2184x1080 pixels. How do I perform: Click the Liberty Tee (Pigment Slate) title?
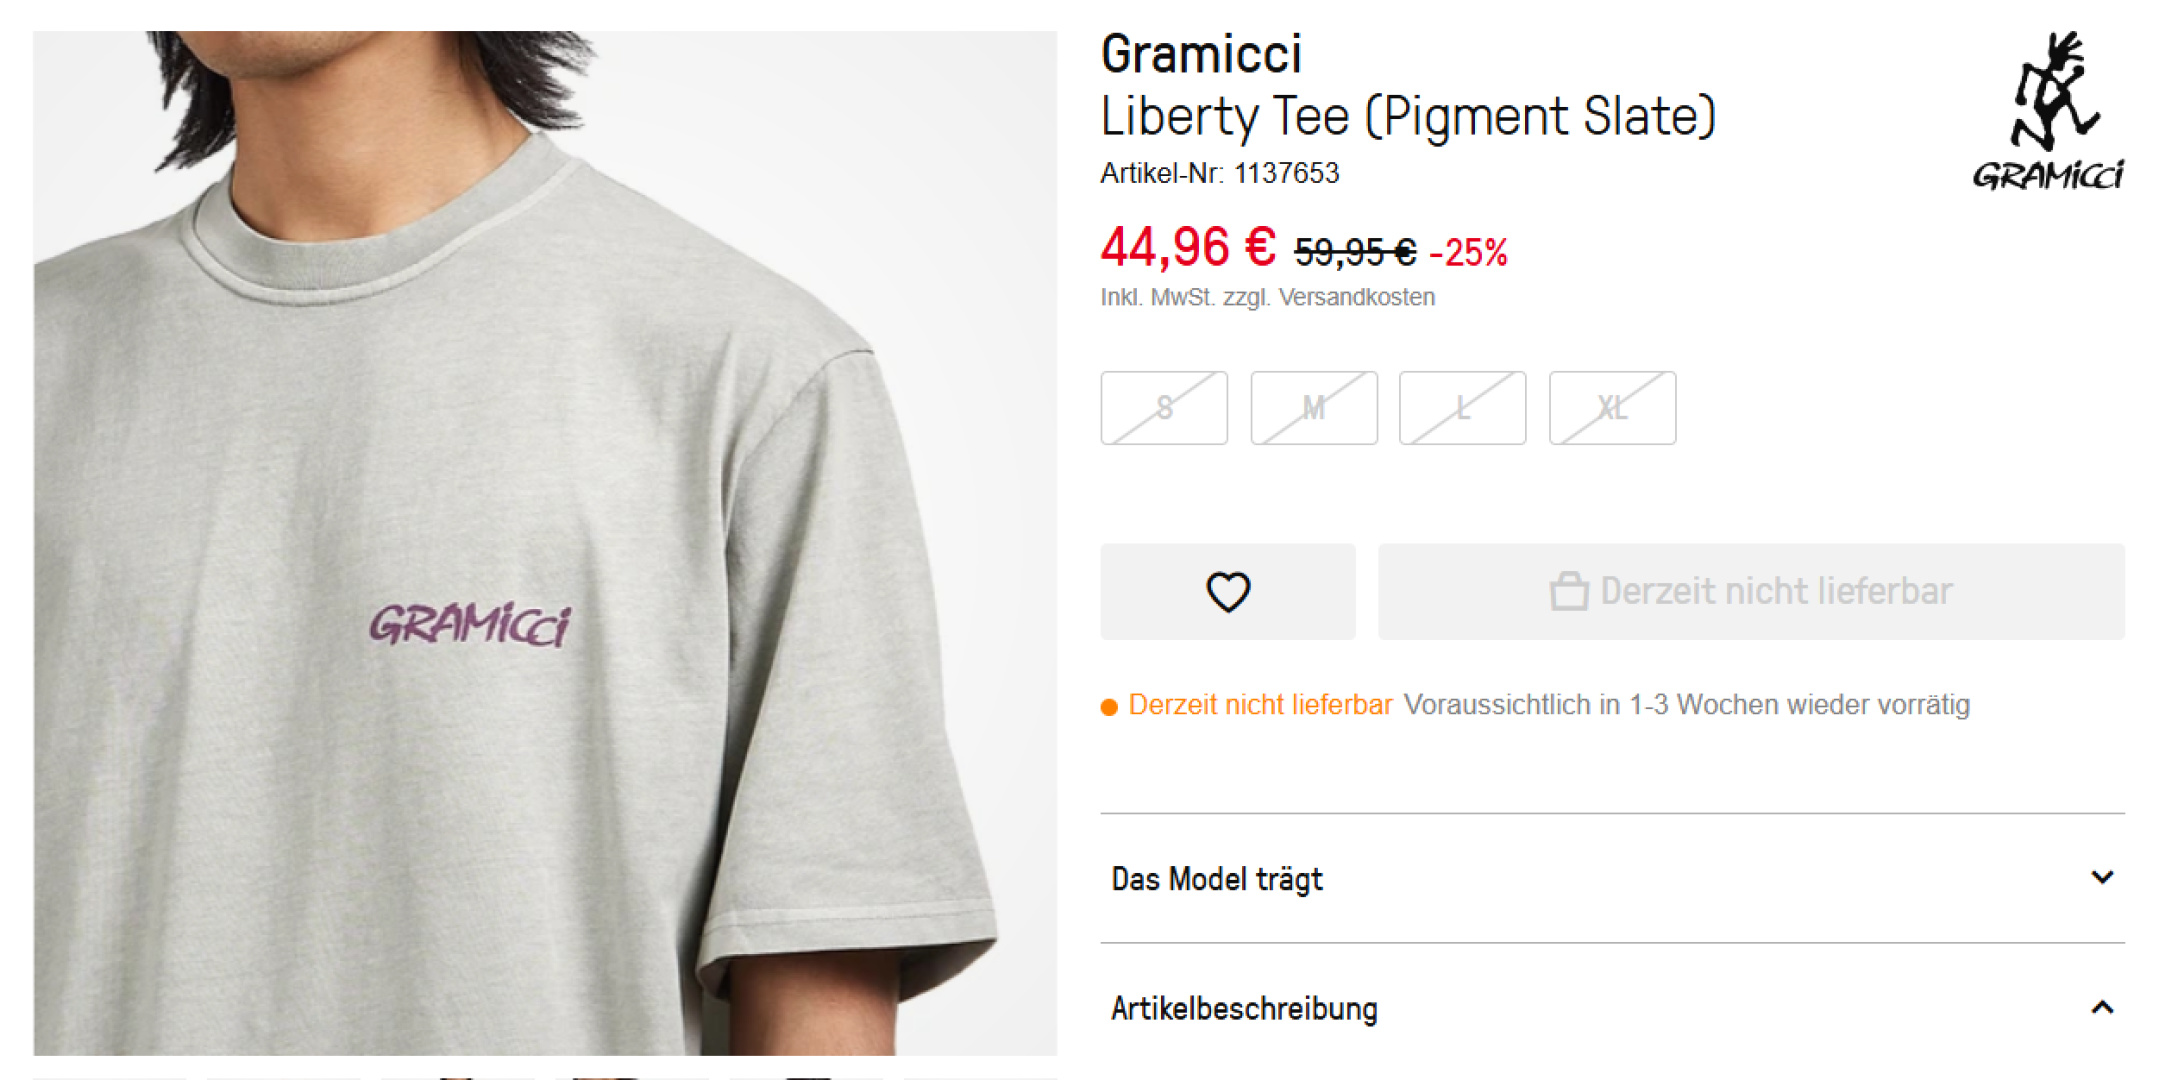pyautogui.click(x=1408, y=116)
